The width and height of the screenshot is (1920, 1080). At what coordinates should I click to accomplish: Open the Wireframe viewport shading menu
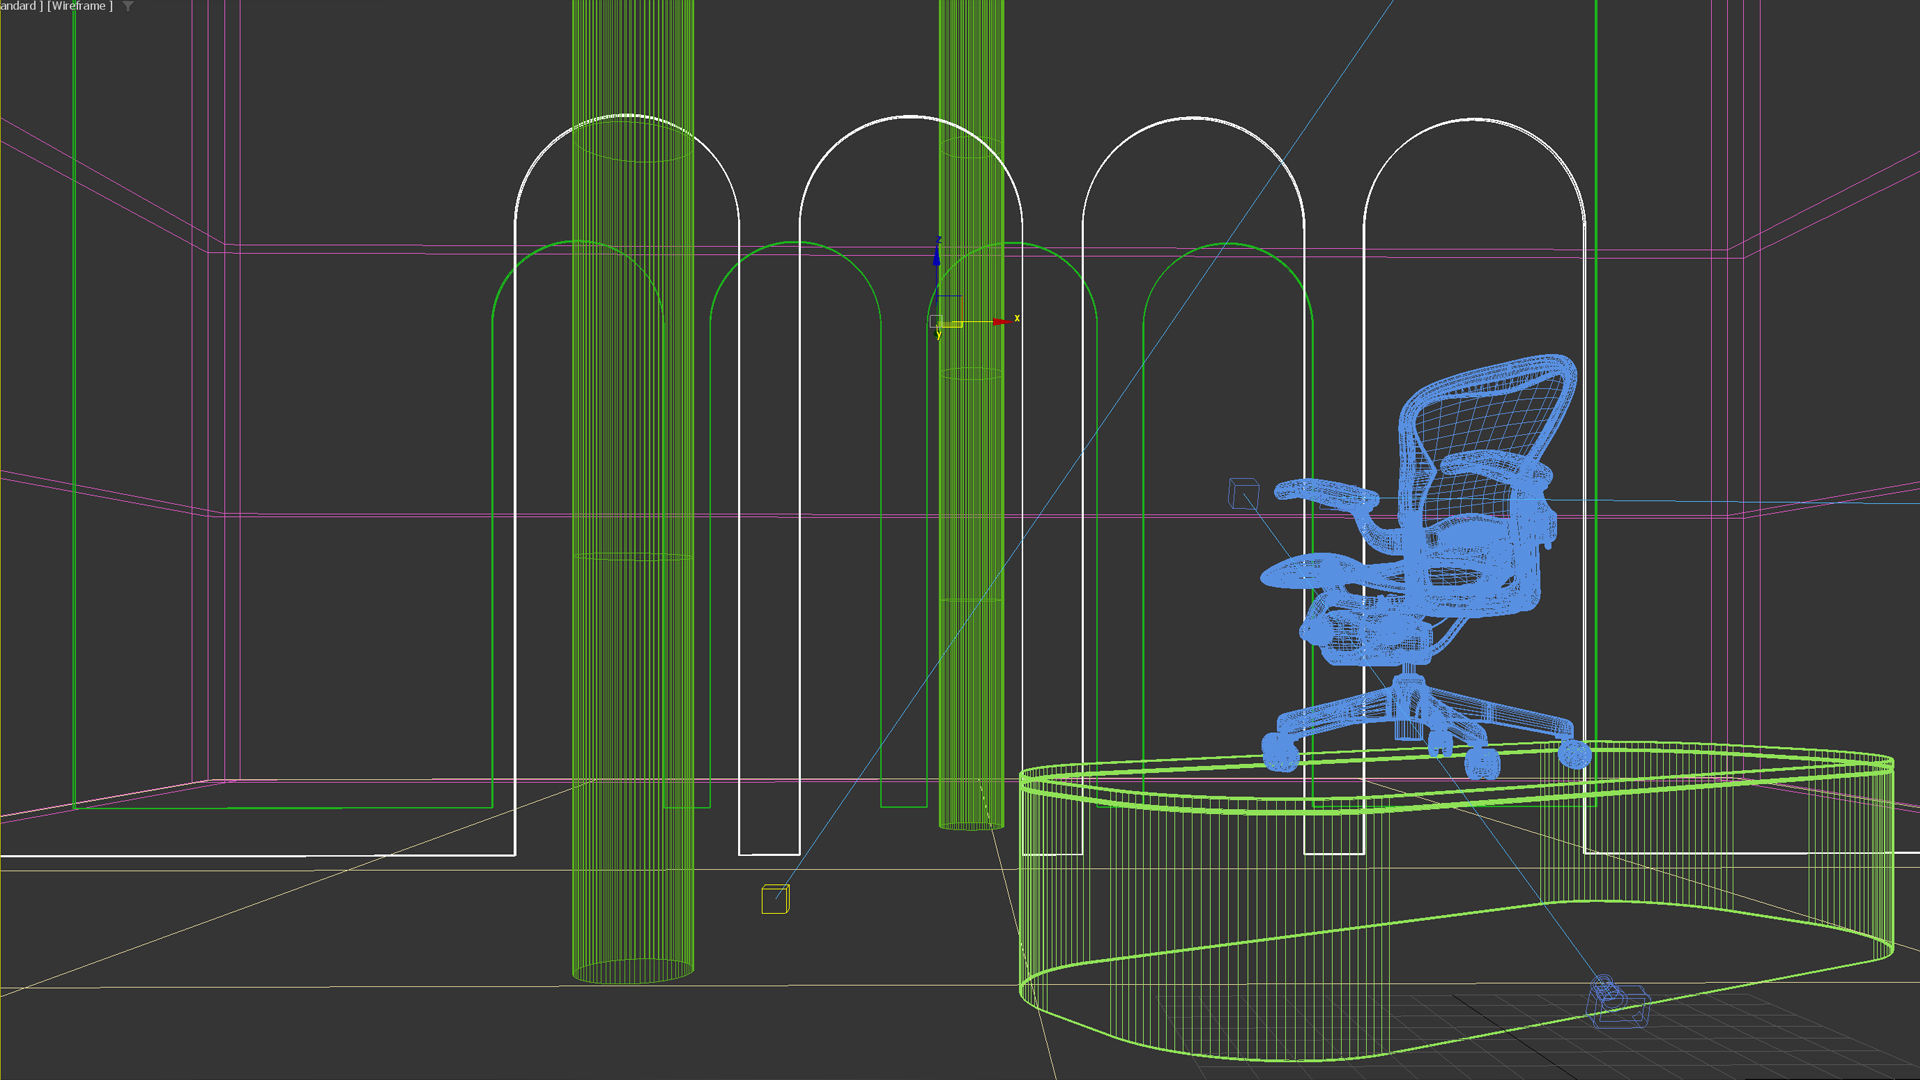(x=80, y=6)
